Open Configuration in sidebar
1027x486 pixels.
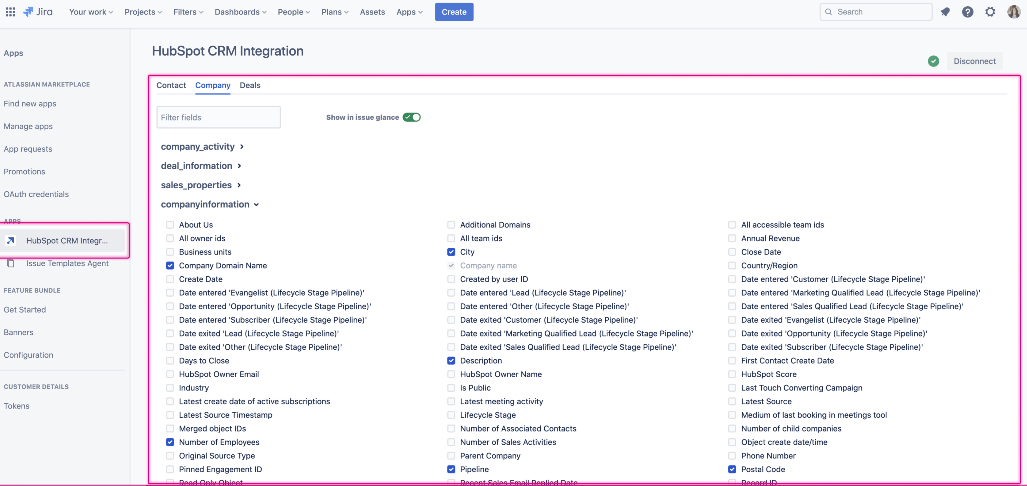point(28,355)
